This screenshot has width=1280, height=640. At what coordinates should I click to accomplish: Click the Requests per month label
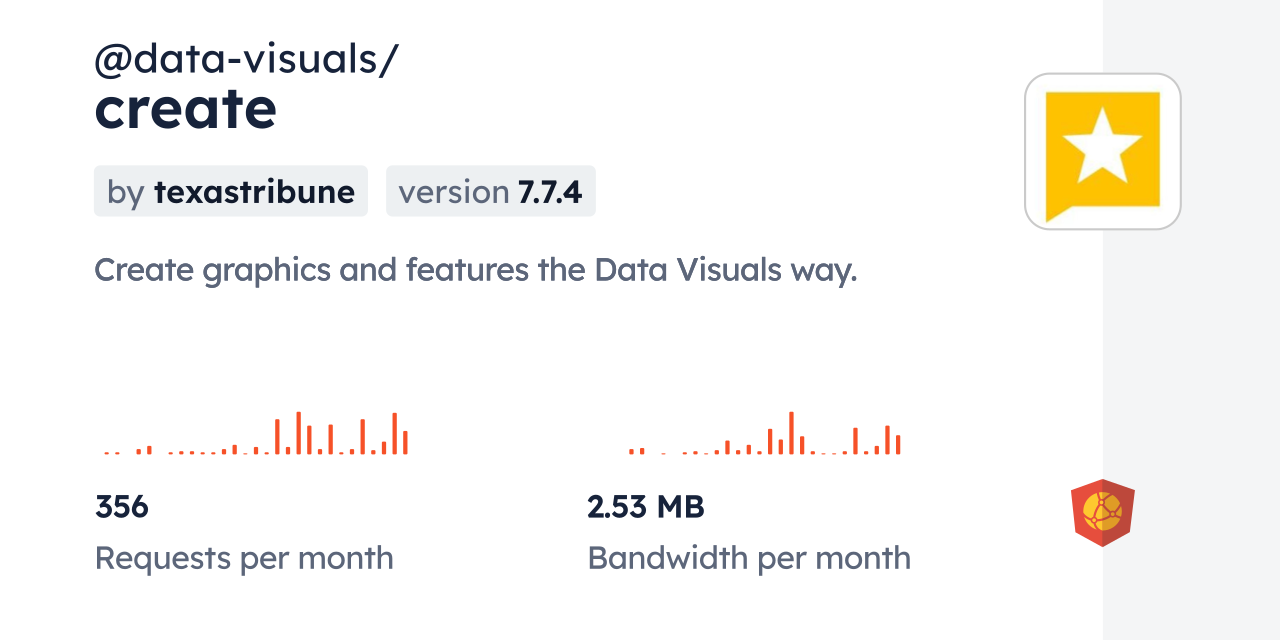pyautogui.click(x=244, y=558)
